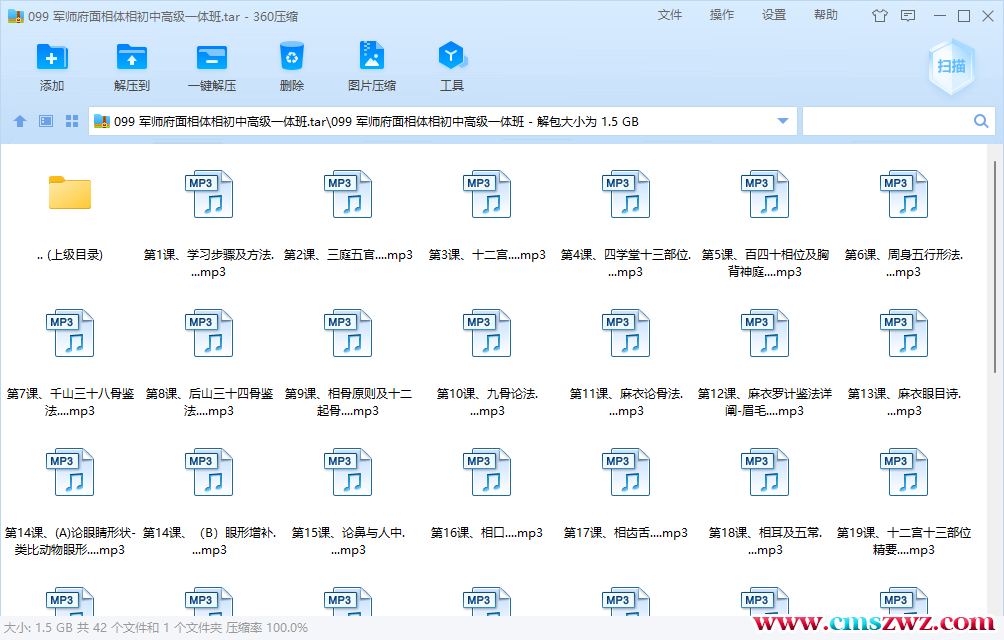
Task: Switch to large icon view mode
Action: pos(71,120)
